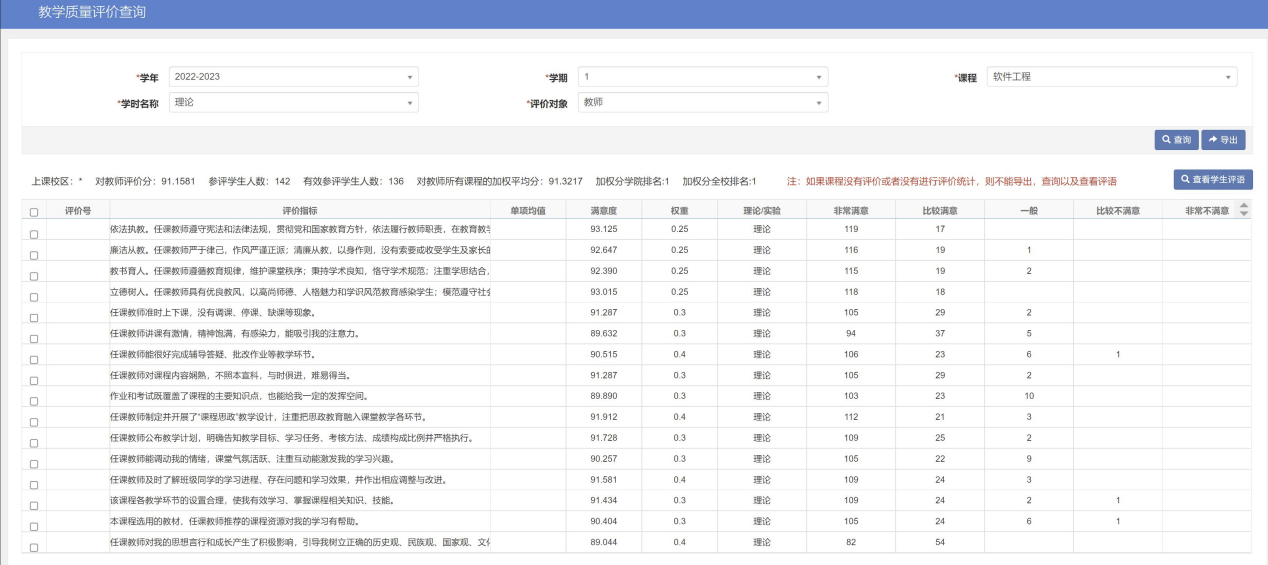This screenshot has height=565, width=1268.
Task: Check the 思想言行 last row checkbox
Action: 34,547
